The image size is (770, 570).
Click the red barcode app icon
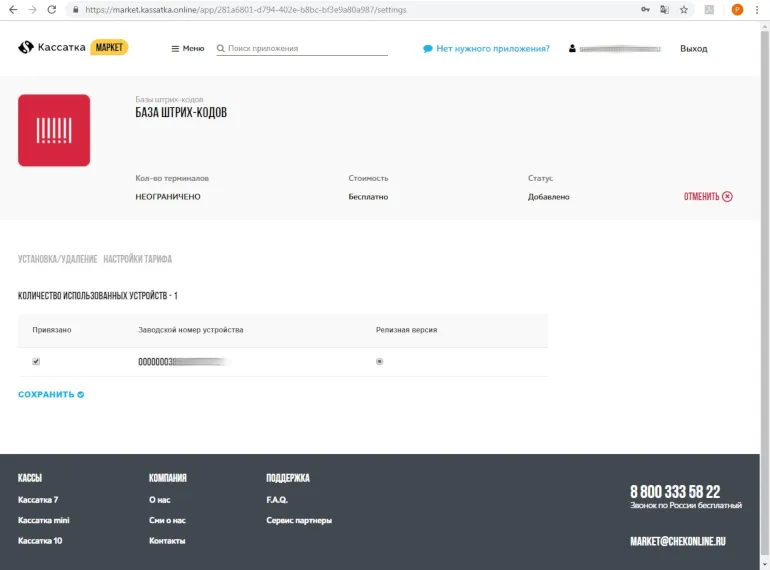pyautogui.click(x=54, y=130)
